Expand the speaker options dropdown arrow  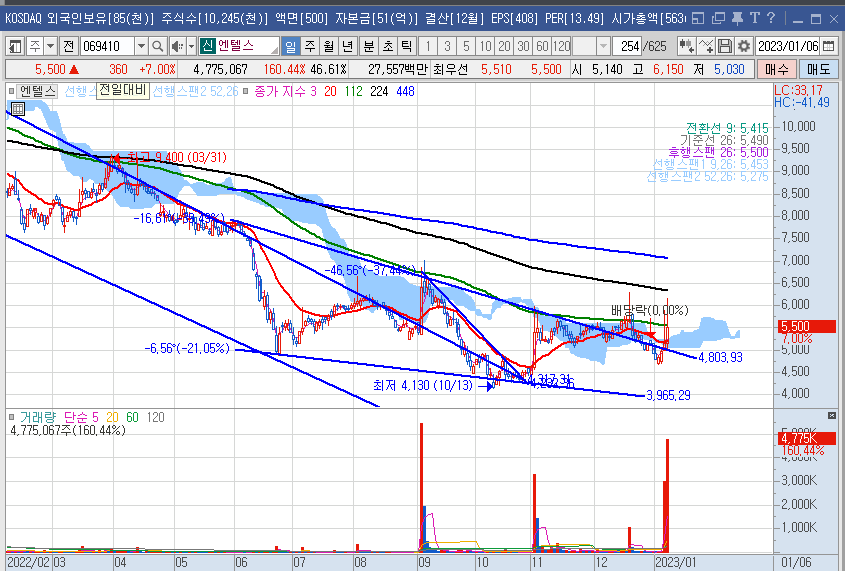click(191, 46)
